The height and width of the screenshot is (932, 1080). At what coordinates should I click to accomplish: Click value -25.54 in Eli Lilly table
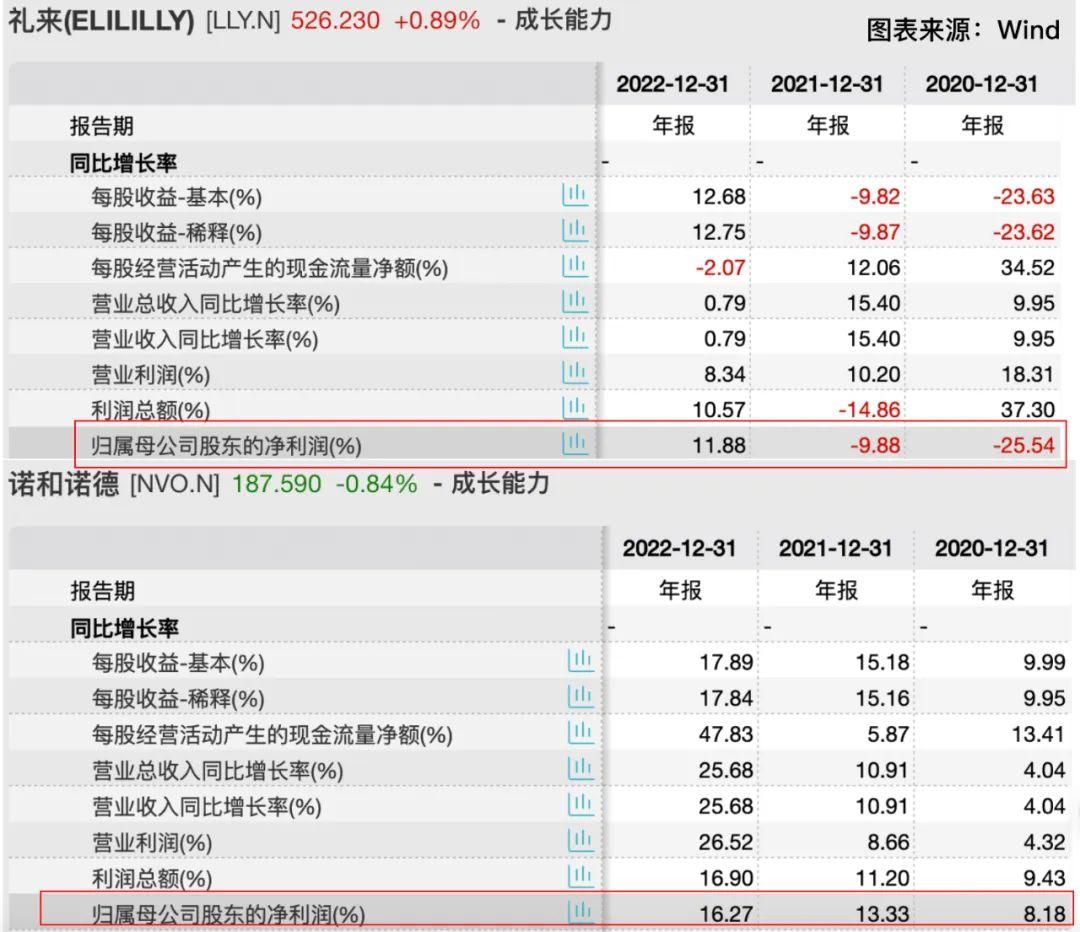[x=1024, y=445]
